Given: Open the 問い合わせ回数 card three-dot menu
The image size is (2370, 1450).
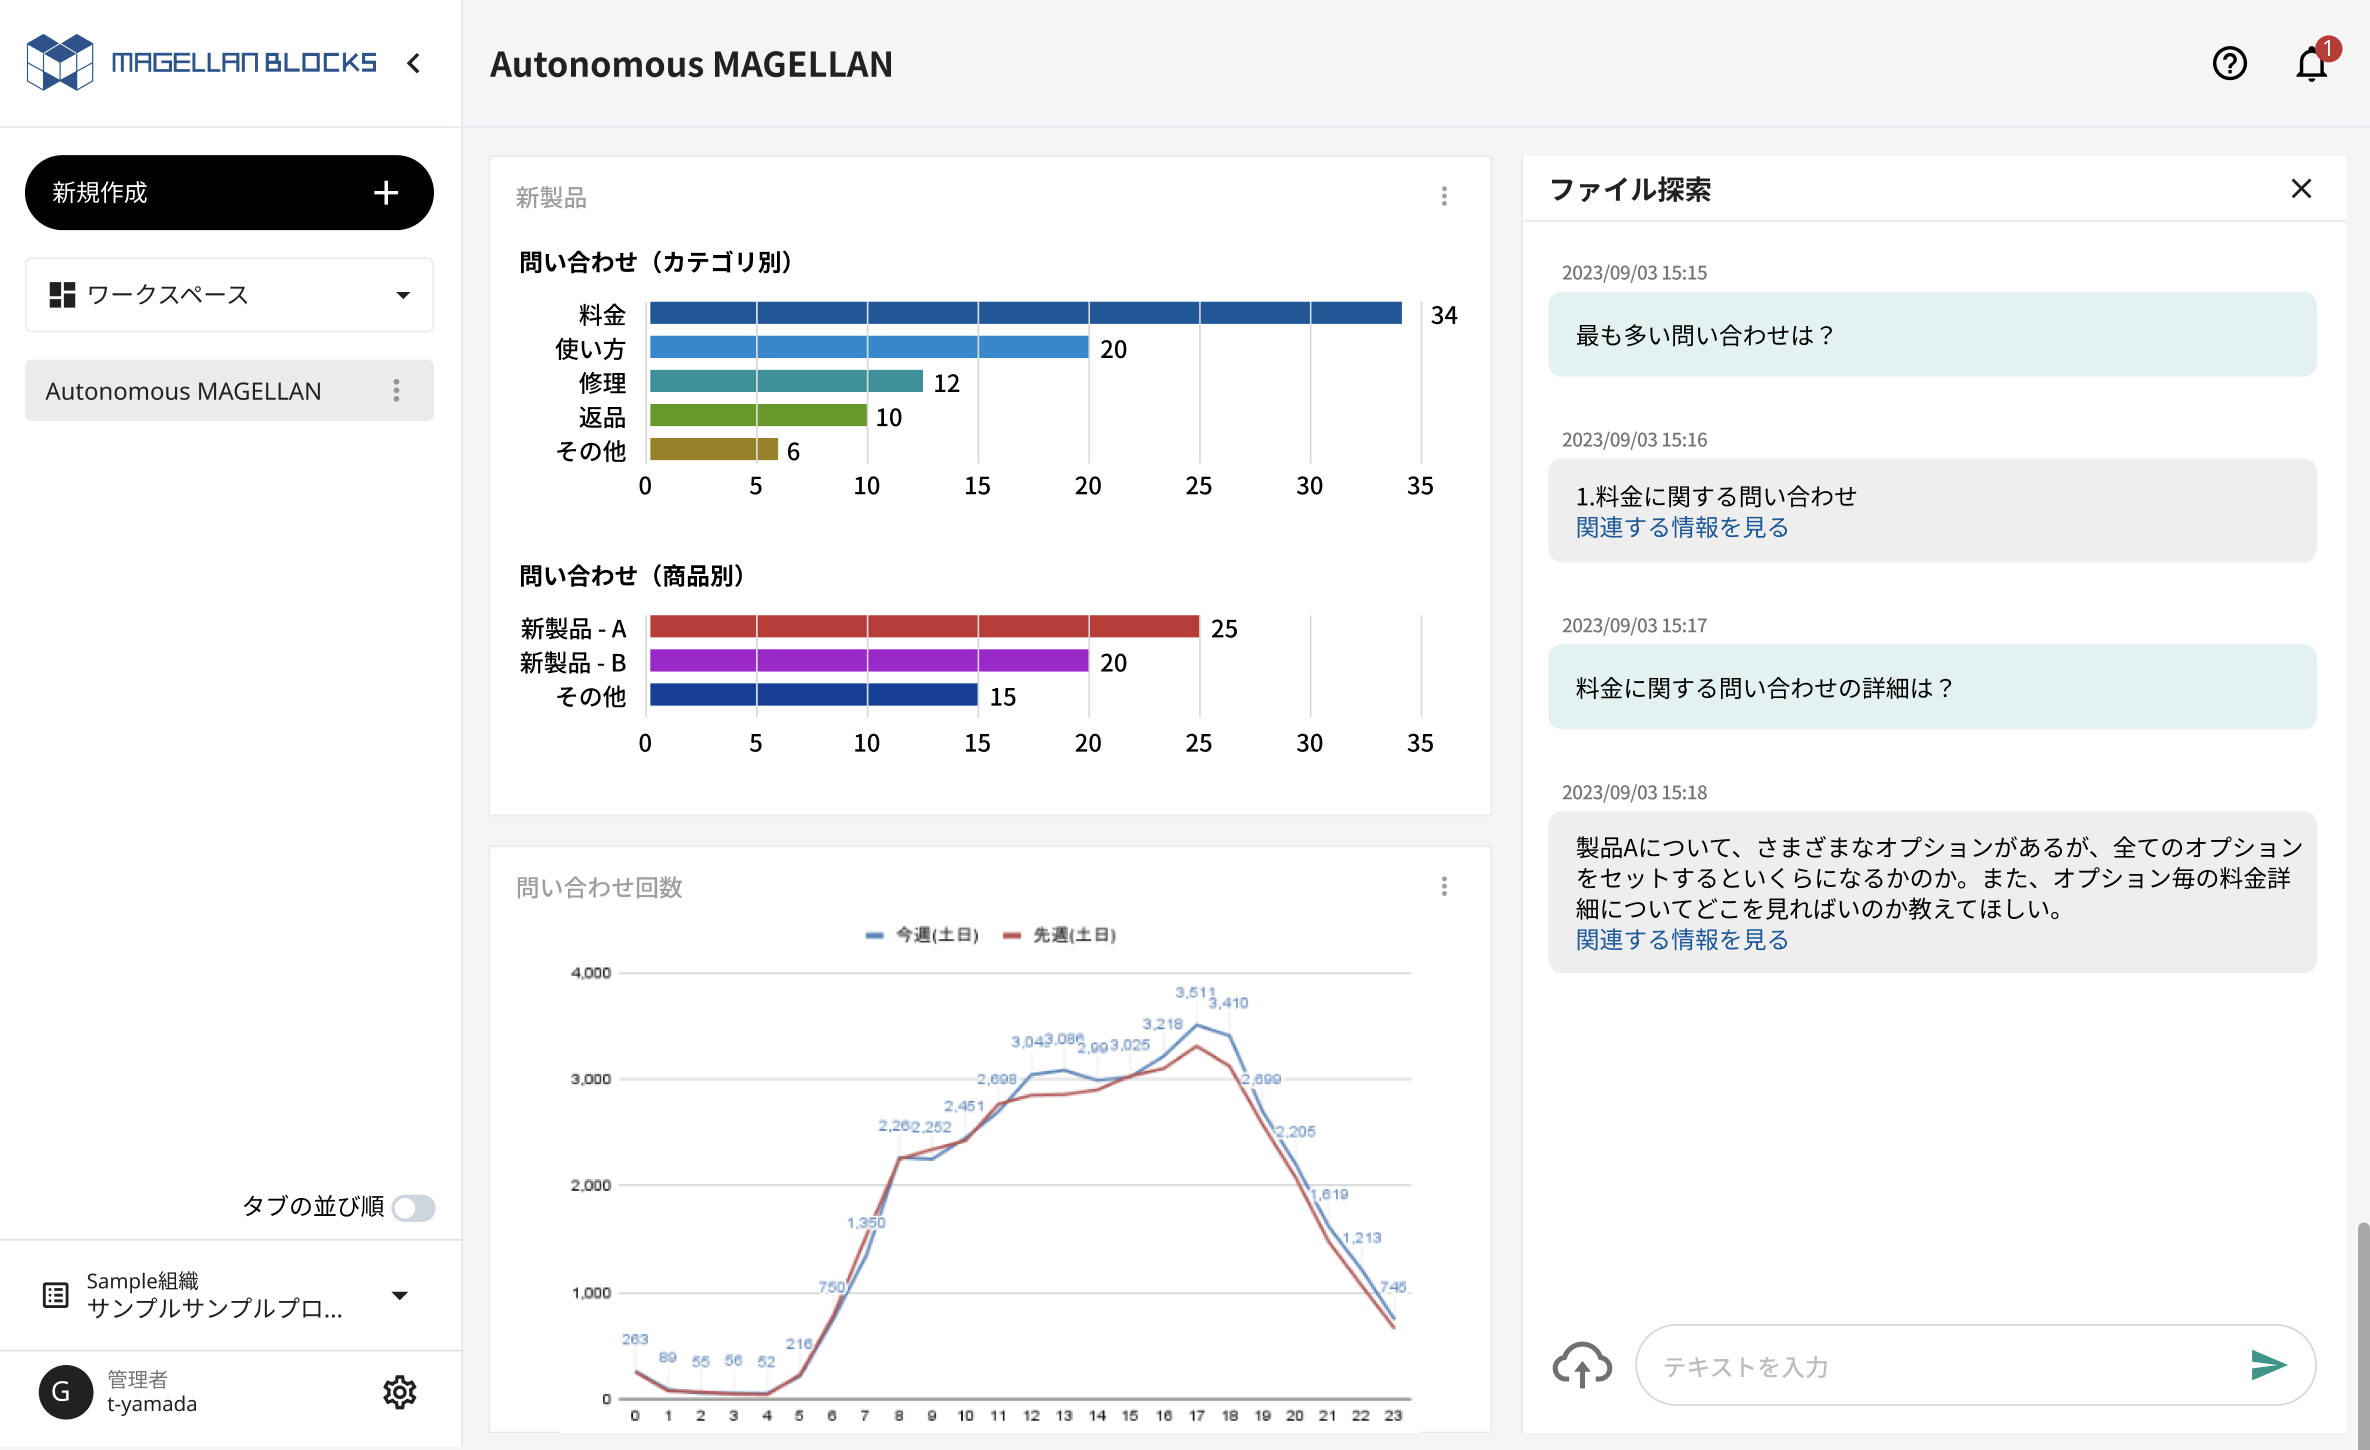Looking at the screenshot, I should [1444, 886].
